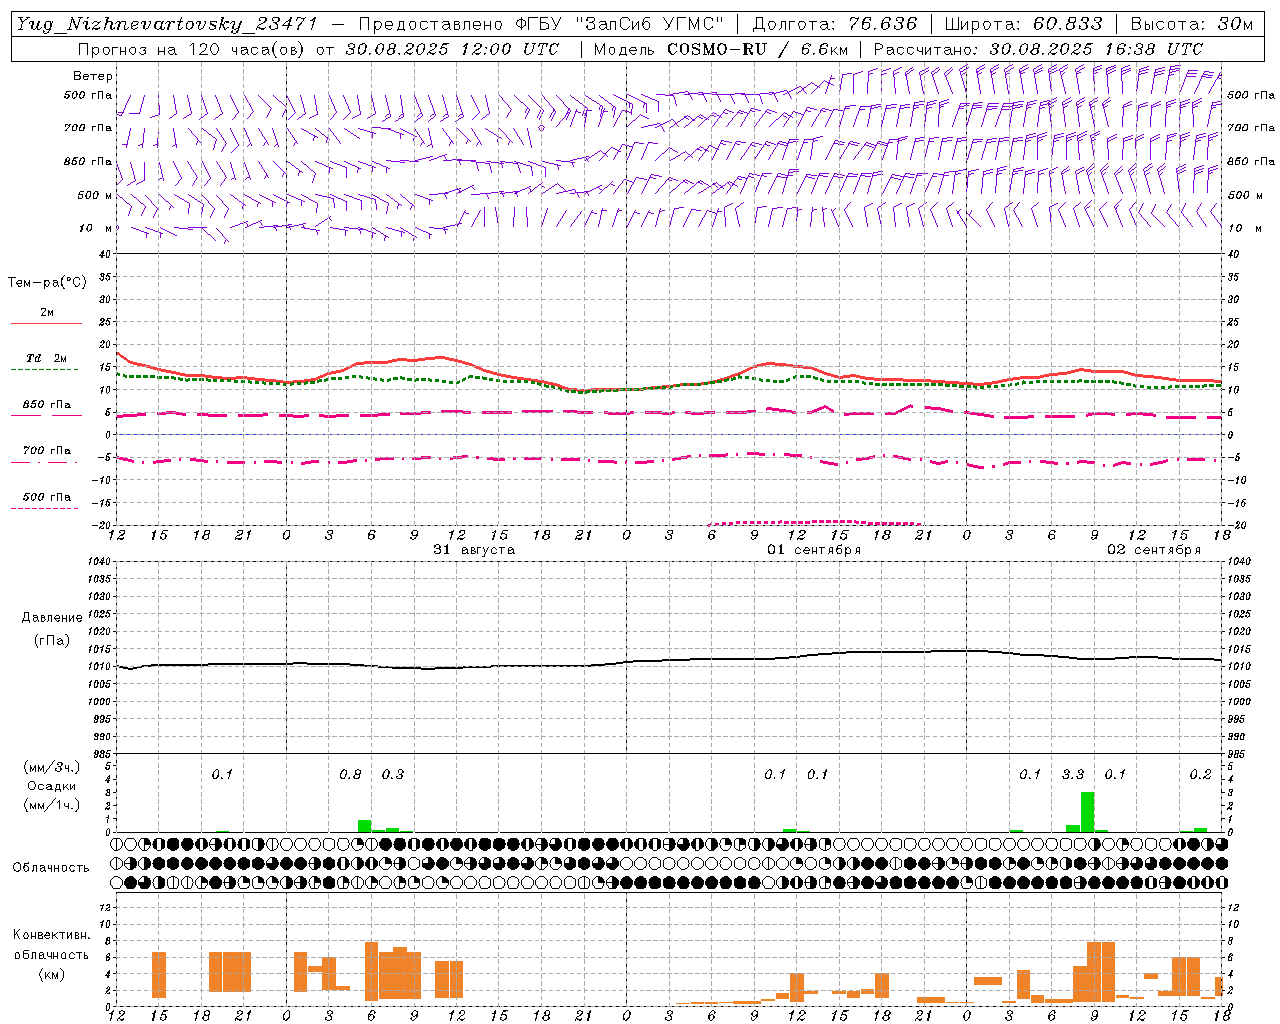
Task: Click the station title Yug_Nizhnevartovsky_23471
Action: [168, 24]
